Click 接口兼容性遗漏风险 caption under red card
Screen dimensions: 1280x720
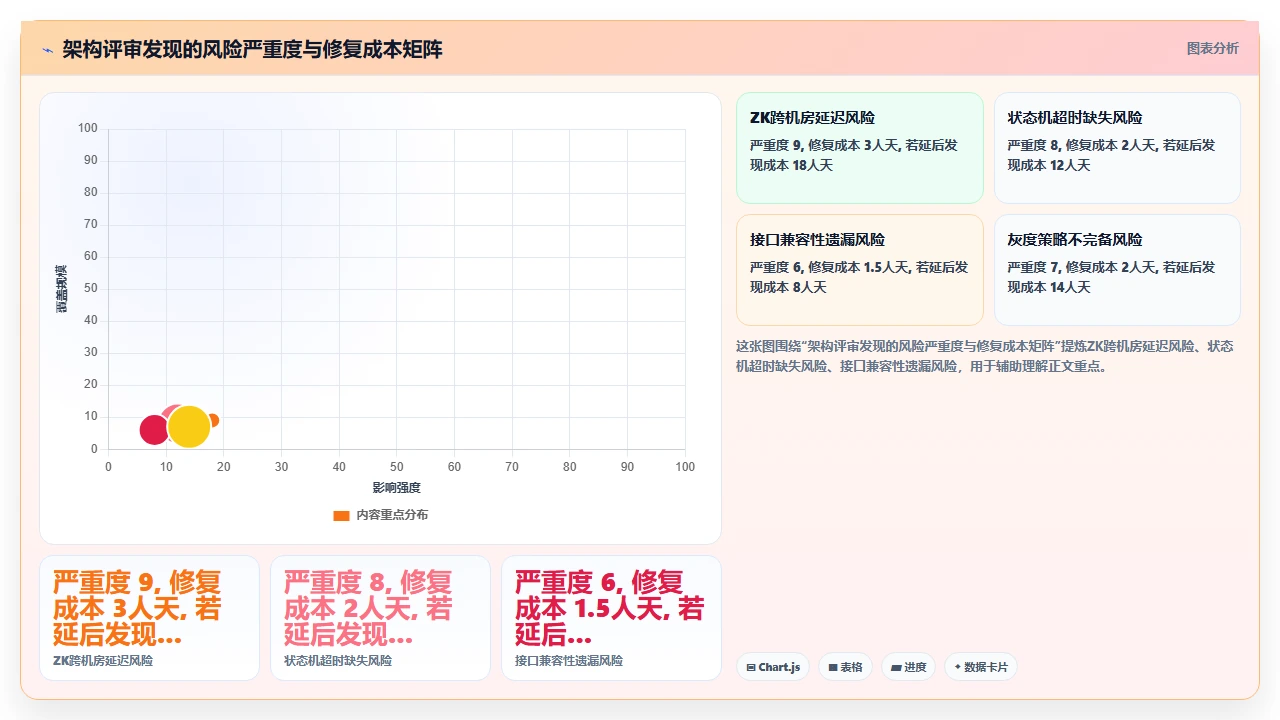click(569, 661)
